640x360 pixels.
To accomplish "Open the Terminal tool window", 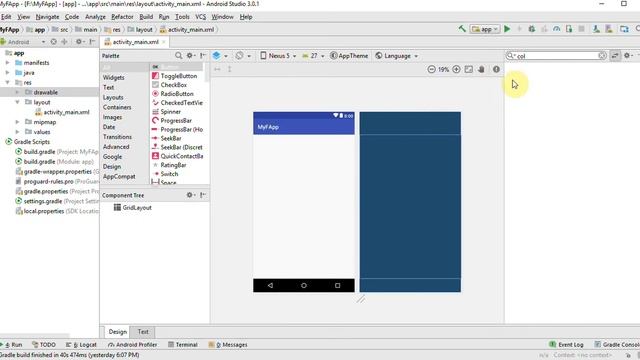I will pos(182,344).
